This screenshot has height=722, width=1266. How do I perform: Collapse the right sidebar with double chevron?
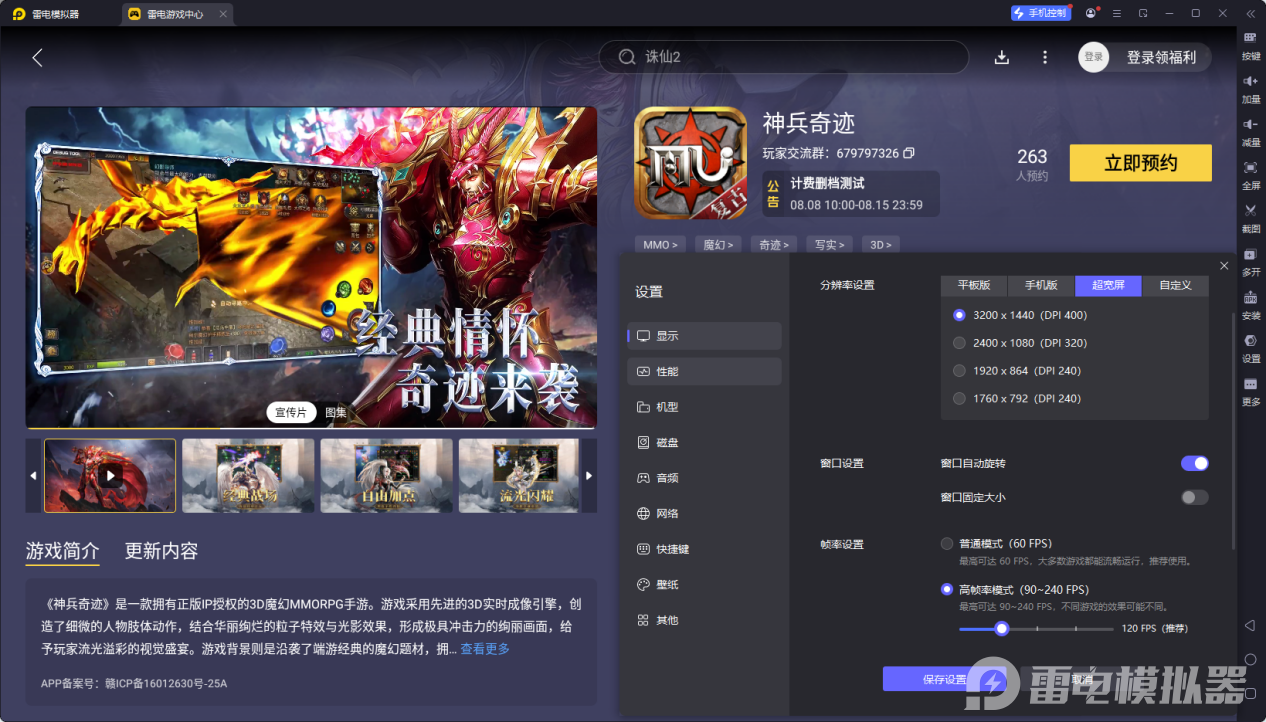coord(1250,13)
